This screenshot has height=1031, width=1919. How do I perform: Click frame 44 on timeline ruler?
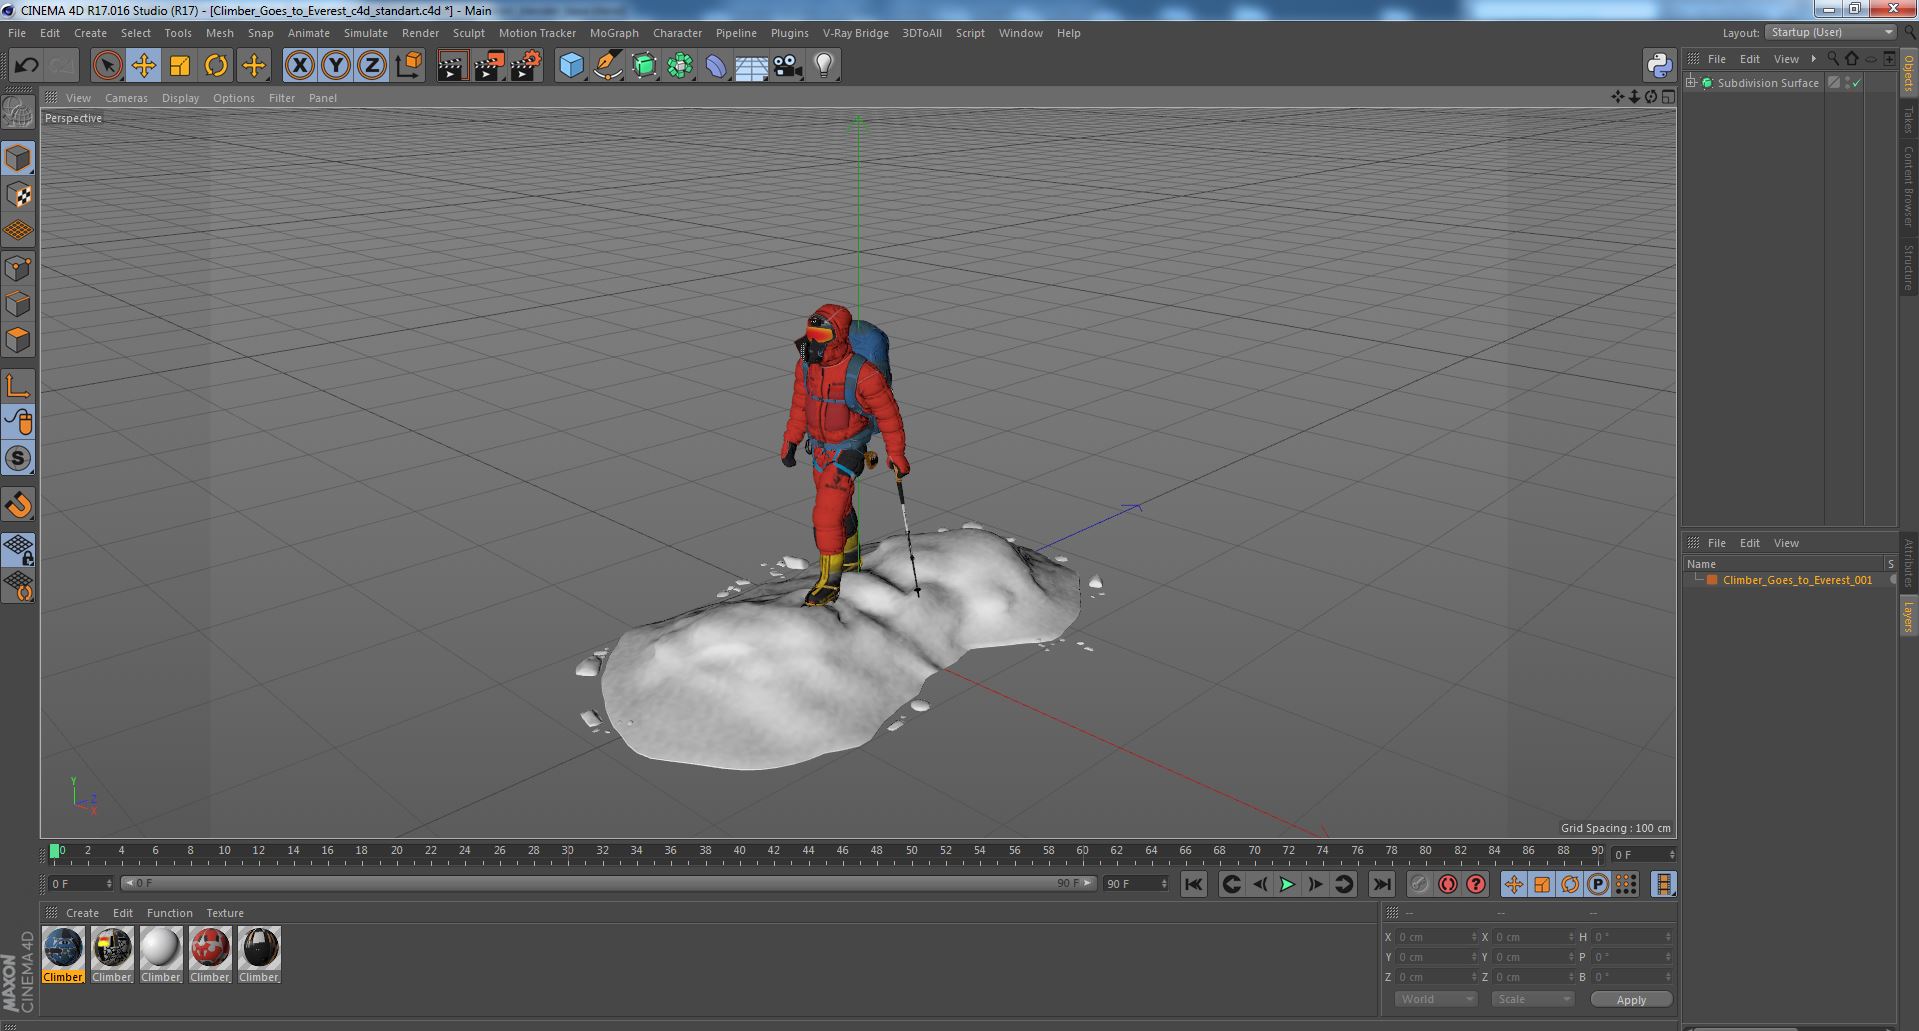click(x=808, y=851)
